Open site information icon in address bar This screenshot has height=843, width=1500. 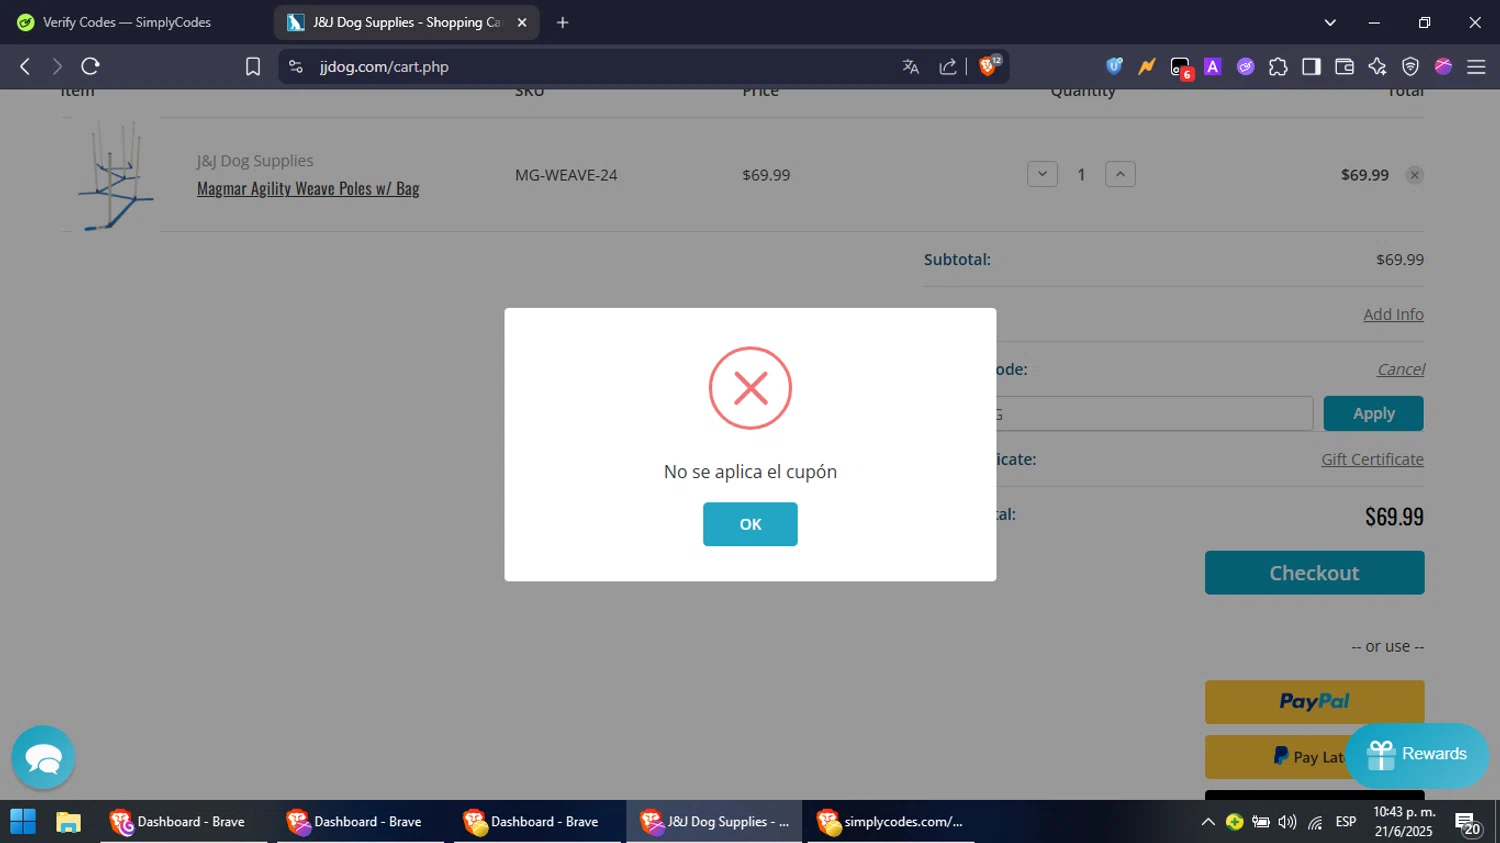(x=295, y=66)
